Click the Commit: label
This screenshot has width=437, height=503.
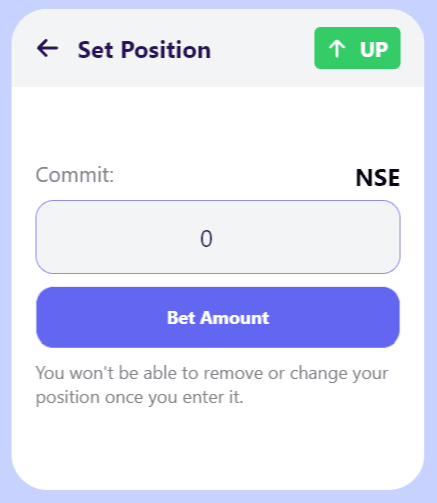coord(75,175)
